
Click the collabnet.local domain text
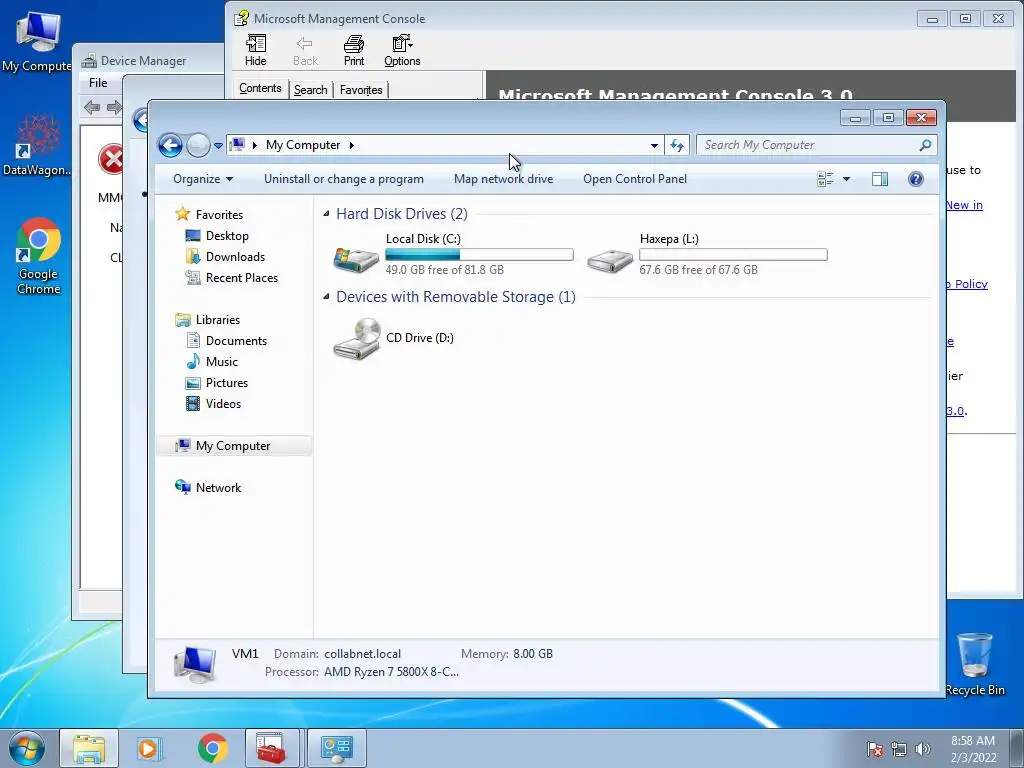(x=362, y=654)
